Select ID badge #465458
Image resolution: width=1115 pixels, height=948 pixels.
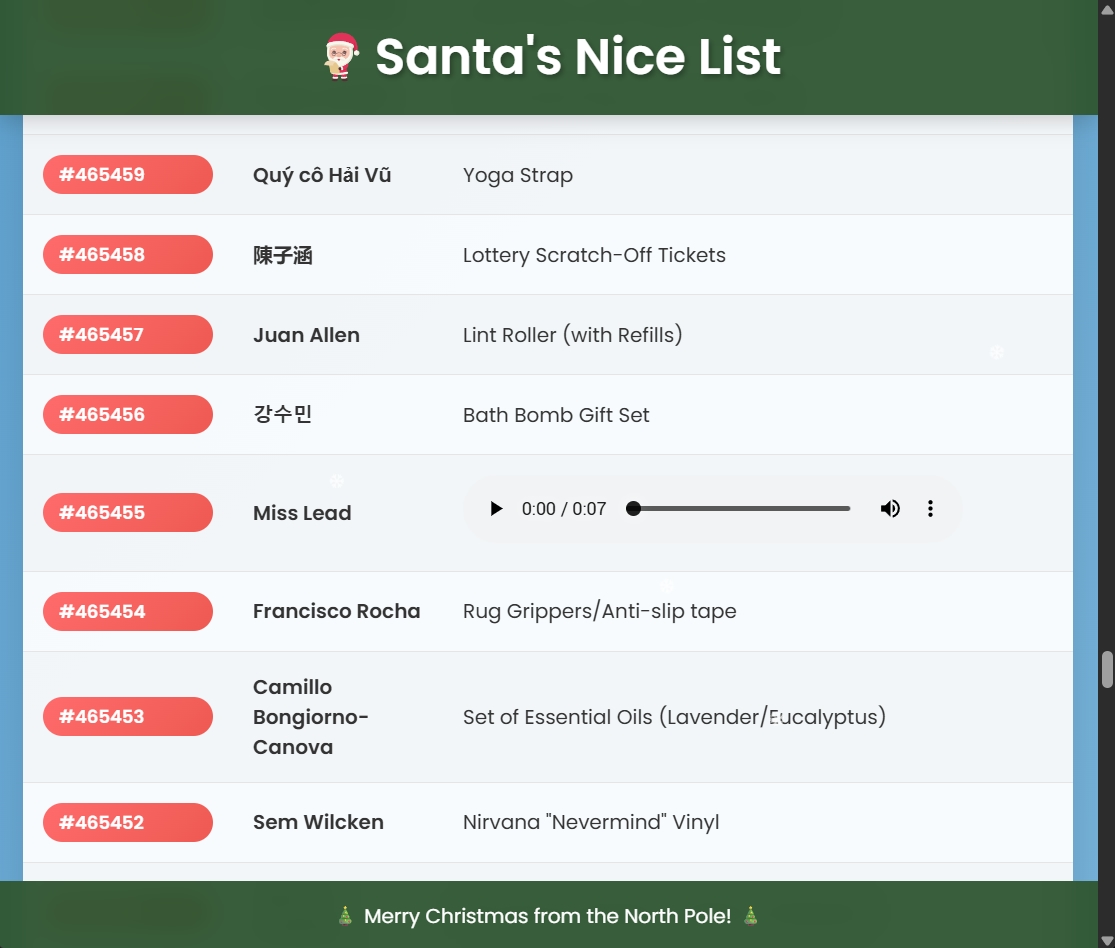[x=128, y=255]
